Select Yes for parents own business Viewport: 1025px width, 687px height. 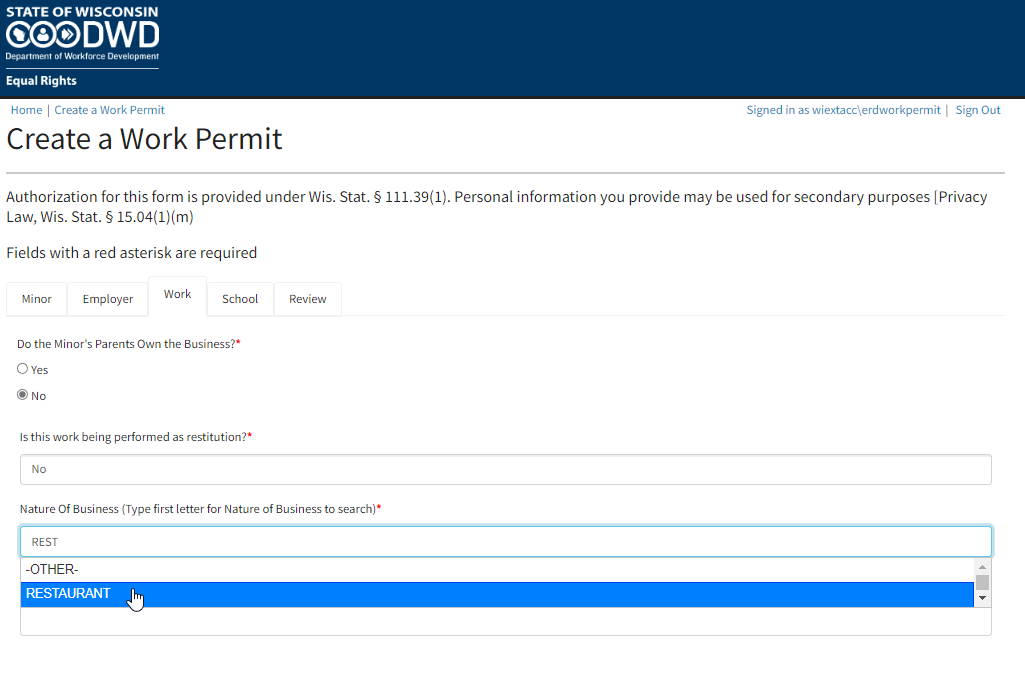(x=23, y=369)
